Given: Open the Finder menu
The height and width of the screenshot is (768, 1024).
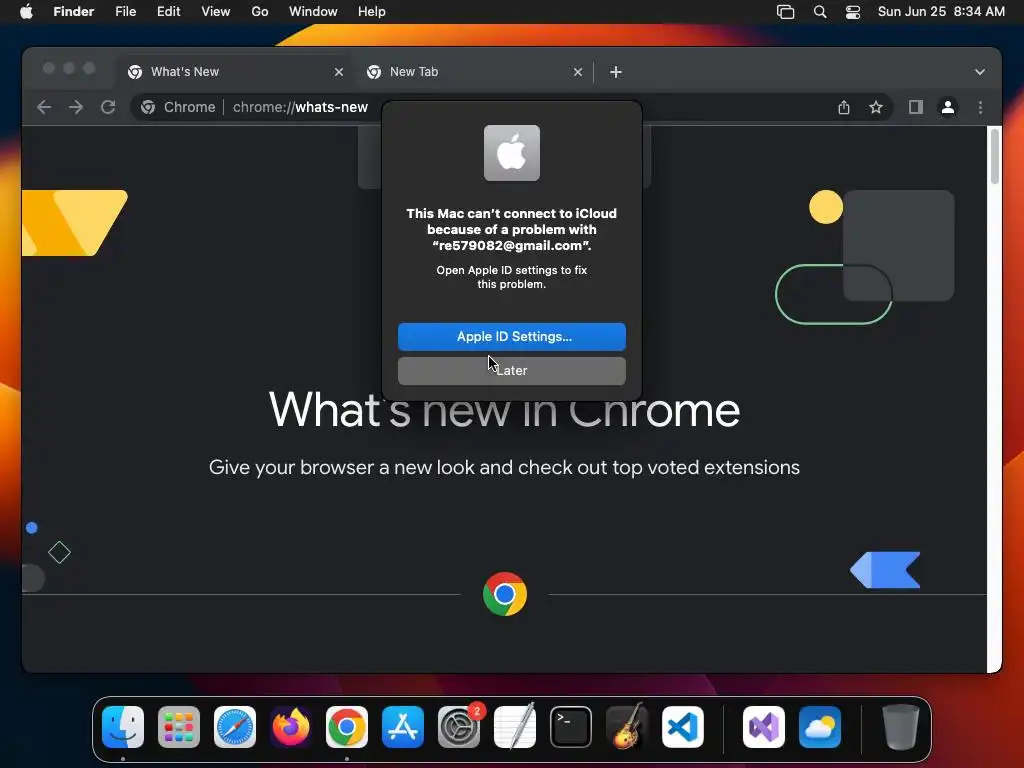Looking at the screenshot, I should click(74, 12).
